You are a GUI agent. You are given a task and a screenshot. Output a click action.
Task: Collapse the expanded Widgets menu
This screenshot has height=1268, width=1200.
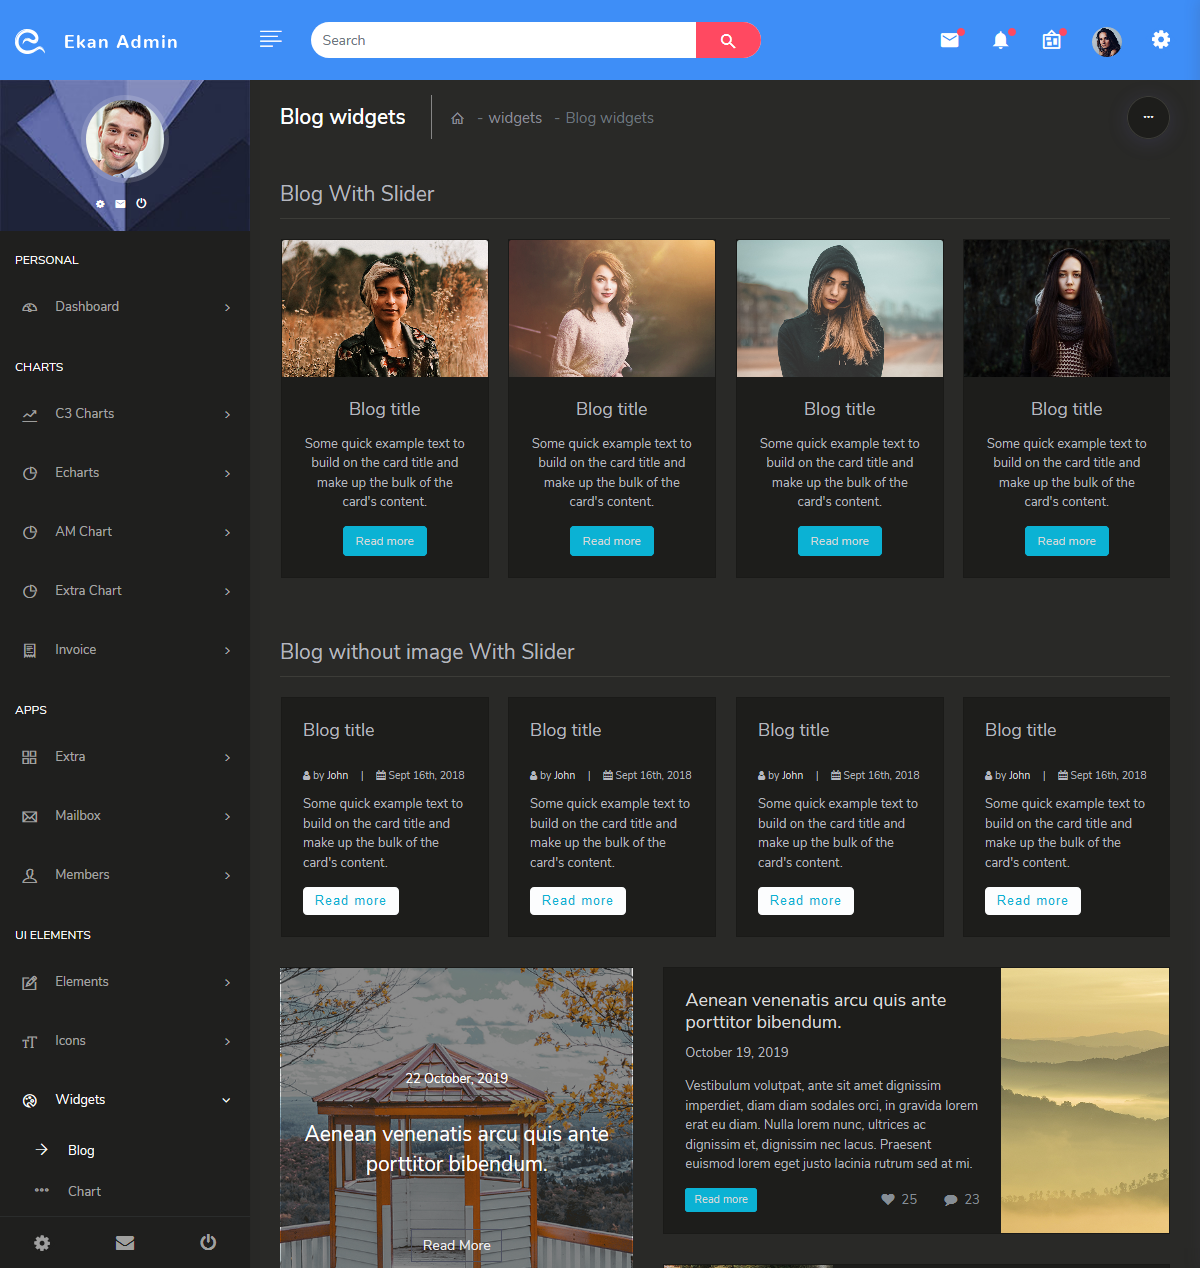226,1100
